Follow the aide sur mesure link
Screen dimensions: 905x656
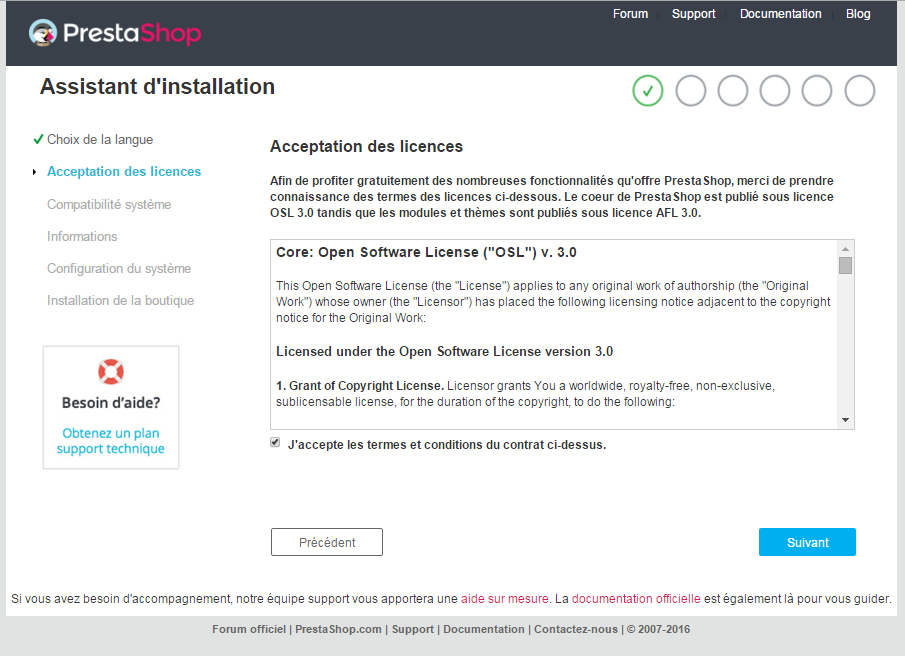[504, 599]
